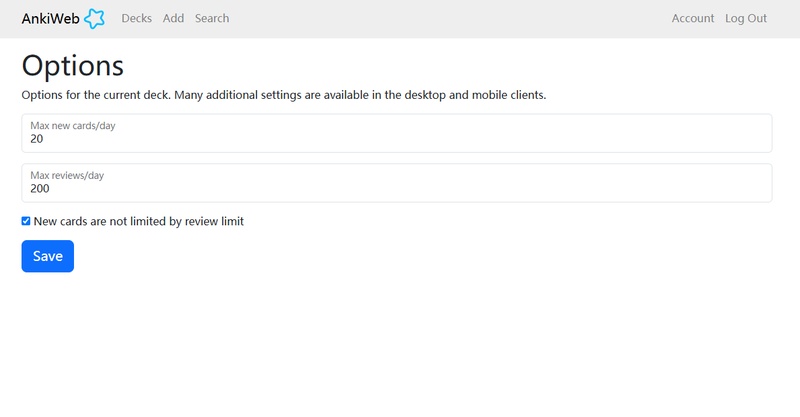Go to the Decks page
This screenshot has width=800, height=417.
coord(136,18)
